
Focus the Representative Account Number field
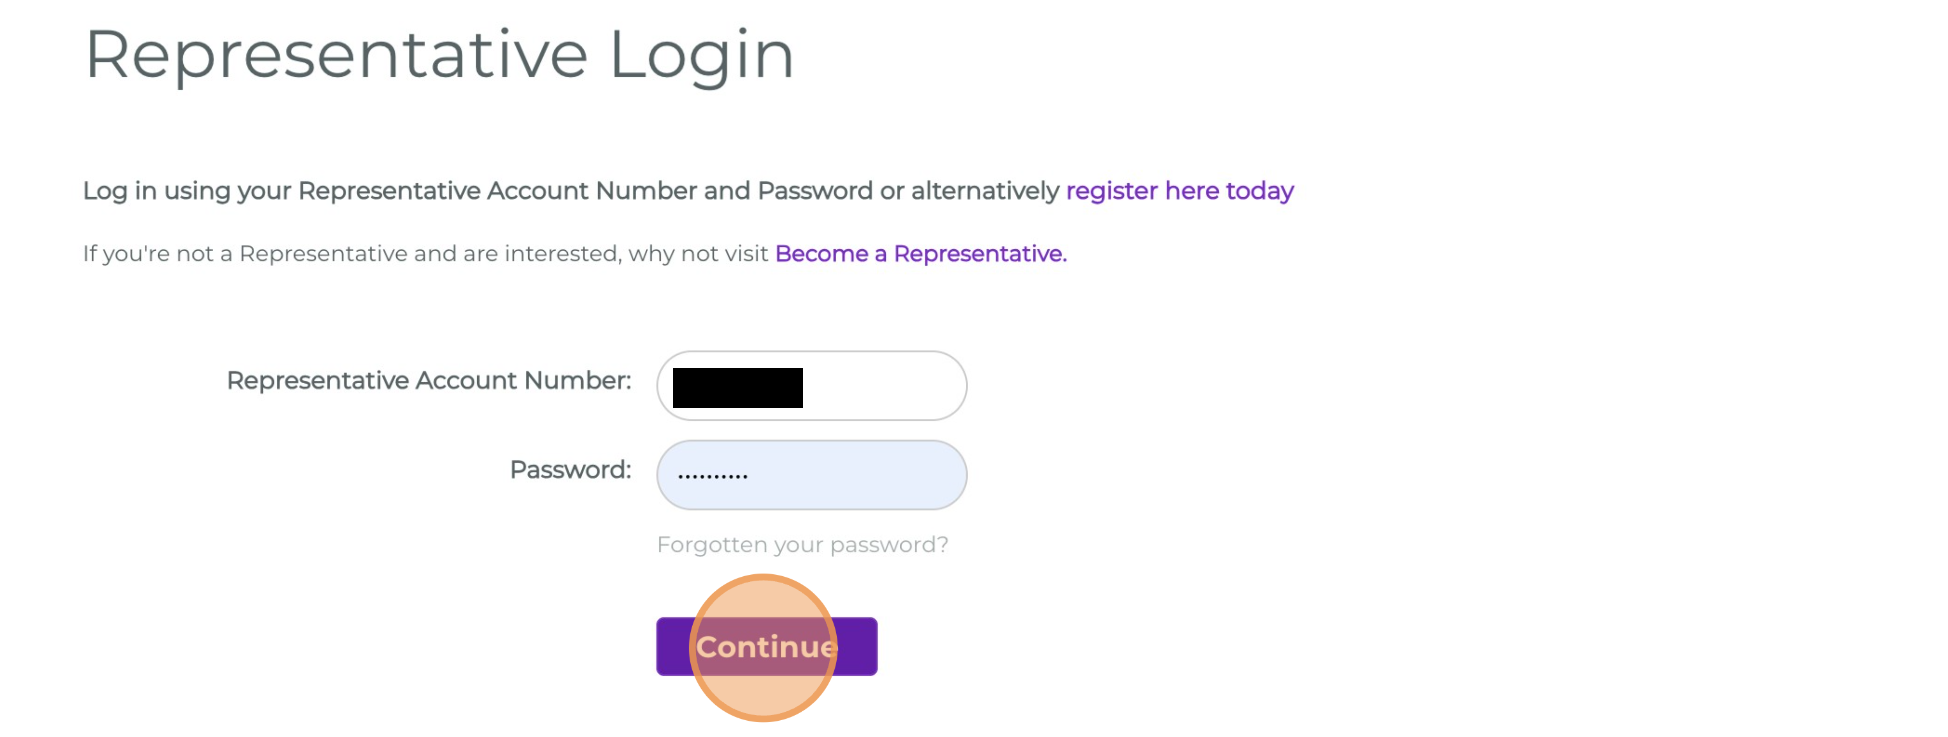tap(880, 386)
